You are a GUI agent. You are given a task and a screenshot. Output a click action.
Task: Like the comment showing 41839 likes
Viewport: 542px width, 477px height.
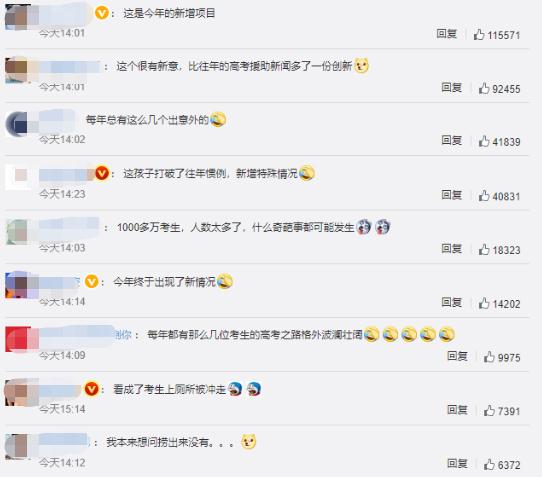[484, 141]
